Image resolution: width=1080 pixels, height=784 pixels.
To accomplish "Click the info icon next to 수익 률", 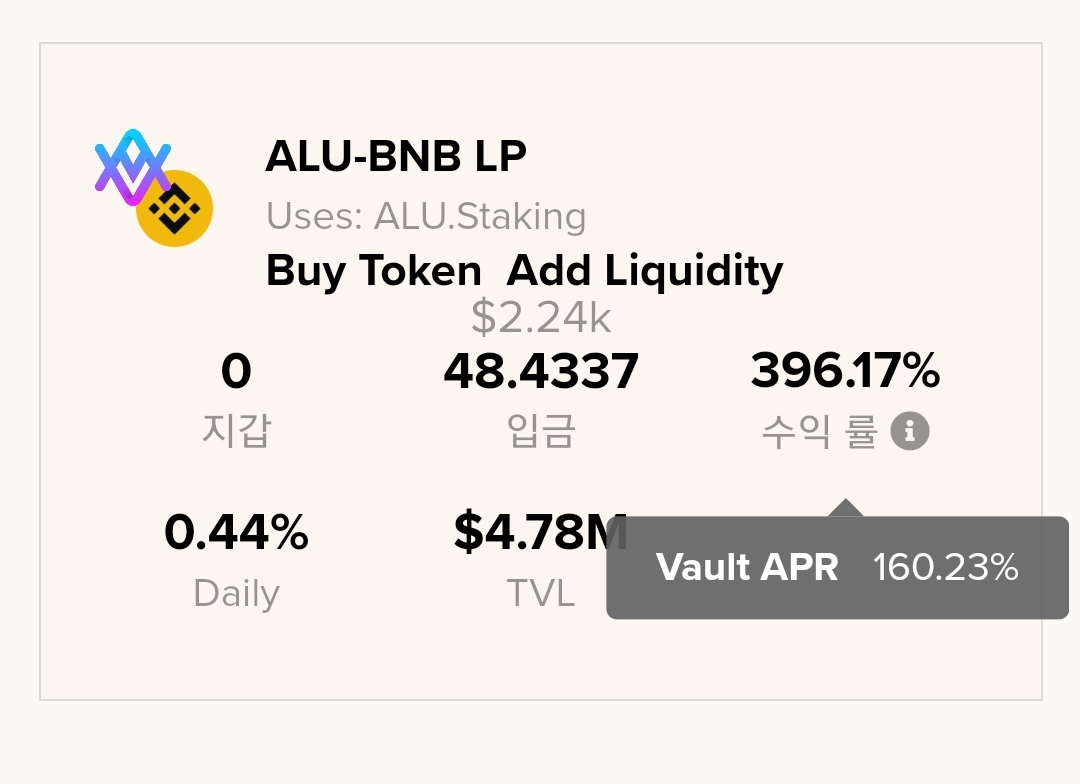I will click(910, 431).
